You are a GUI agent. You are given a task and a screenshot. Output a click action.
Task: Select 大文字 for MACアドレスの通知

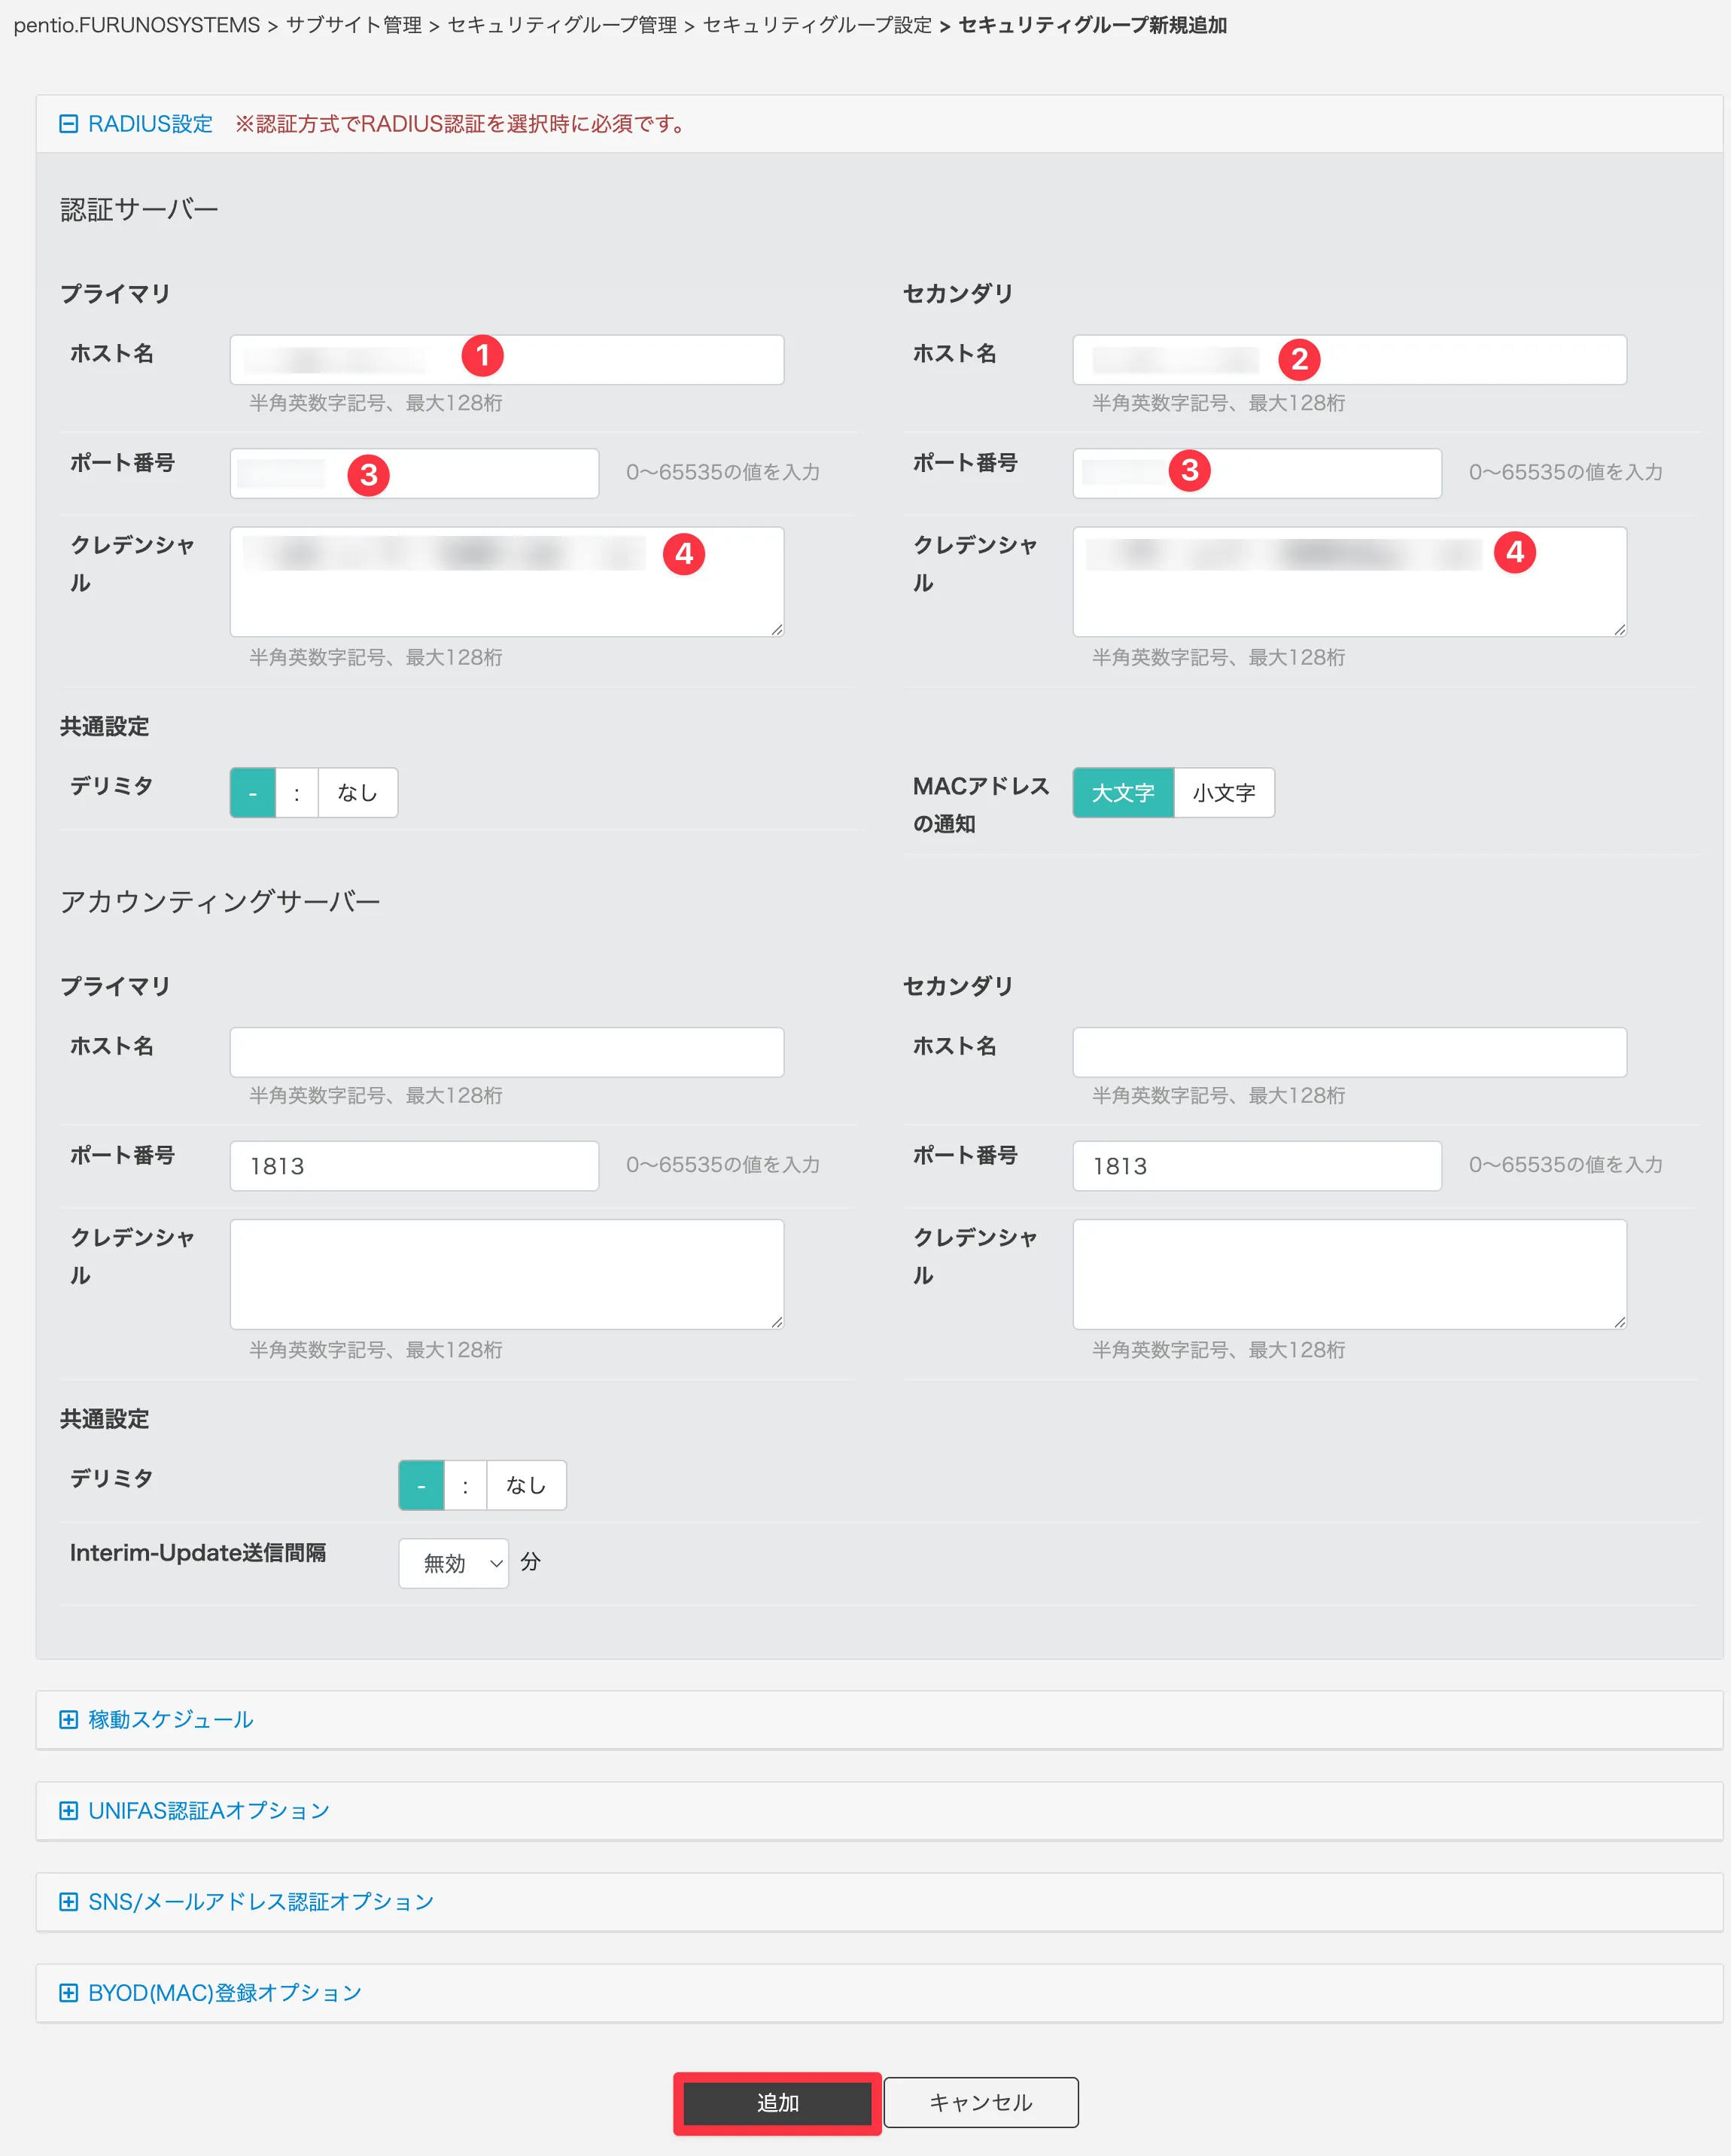click(x=1123, y=792)
